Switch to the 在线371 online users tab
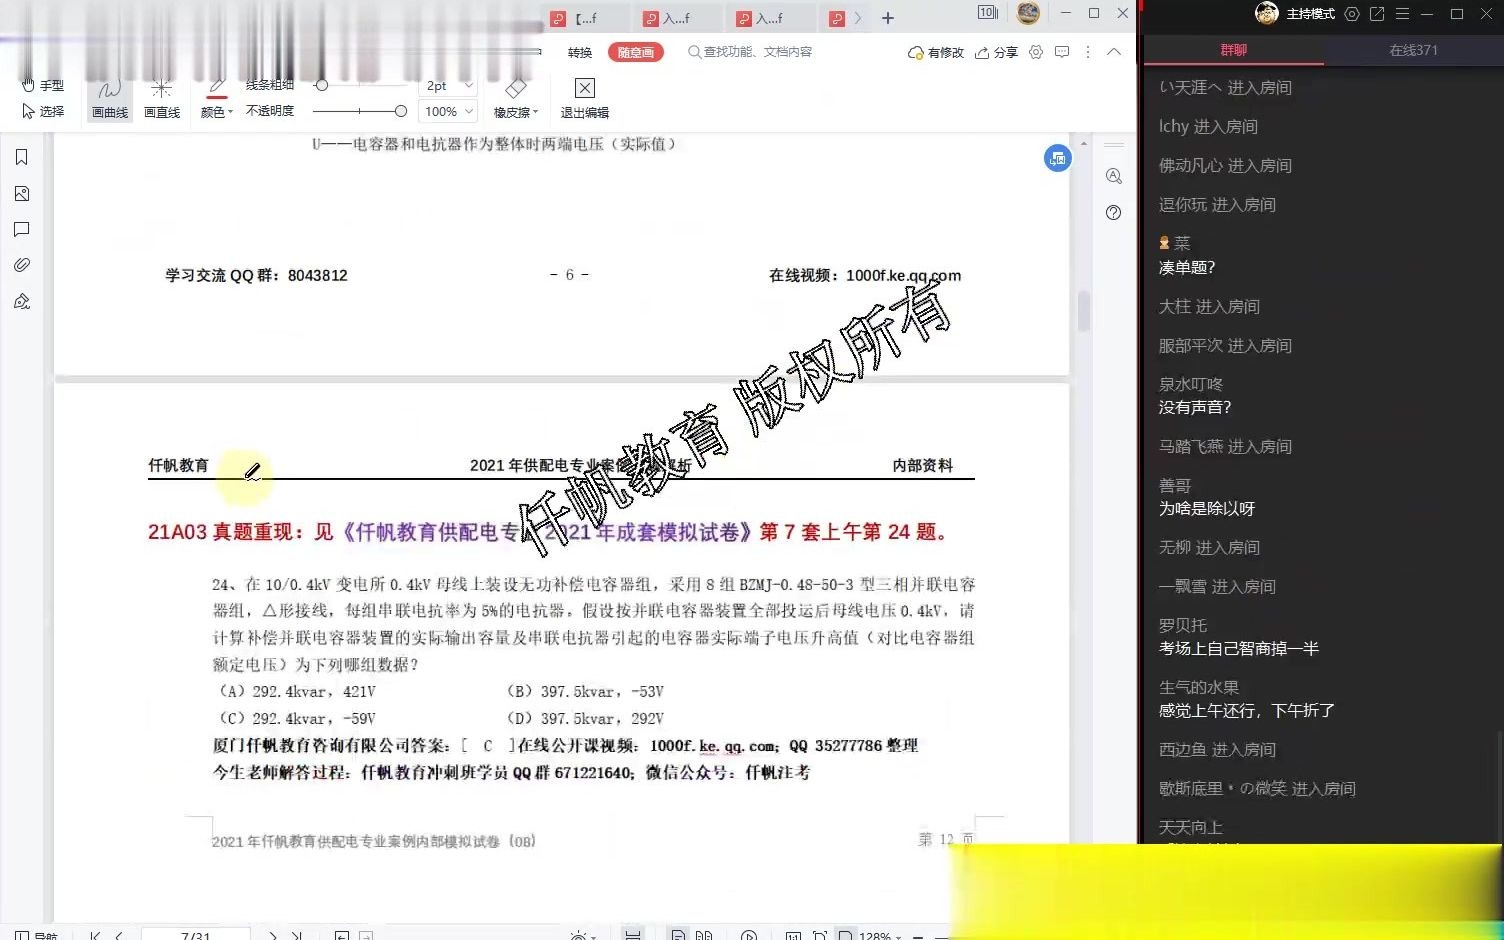This screenshot has height=940, width=1504. coord(1413,50)
